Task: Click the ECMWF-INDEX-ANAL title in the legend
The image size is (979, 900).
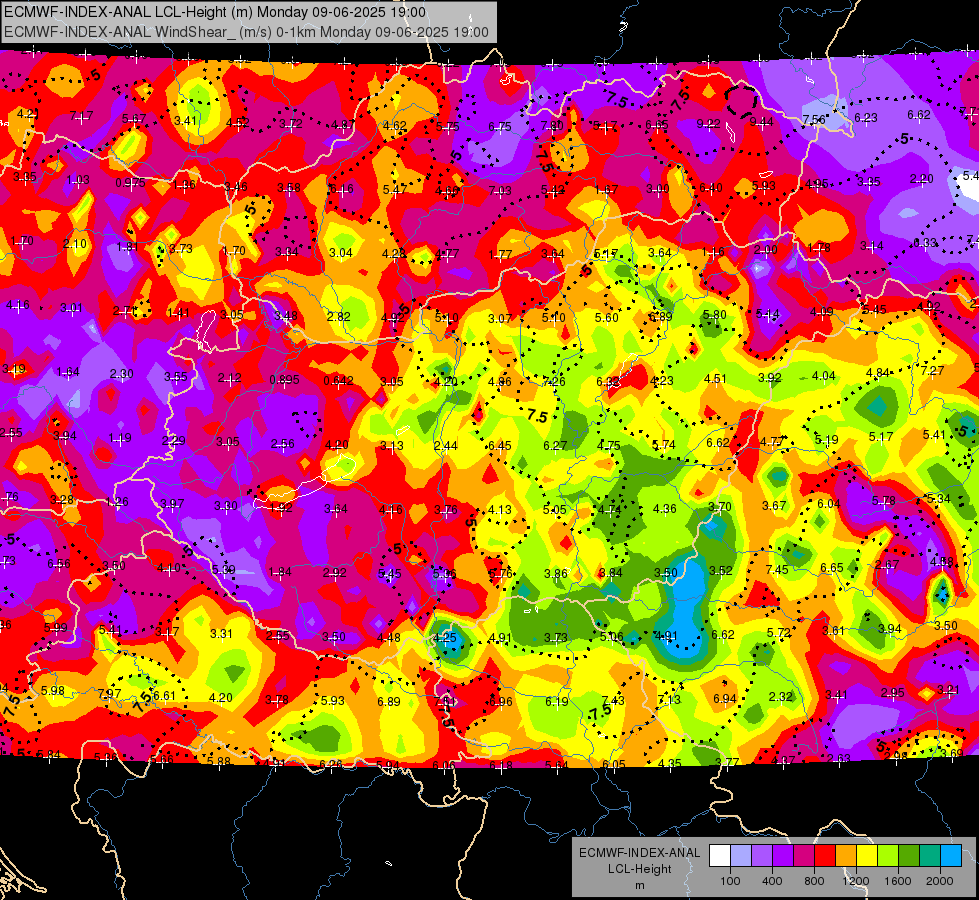Action: [640, 853]
